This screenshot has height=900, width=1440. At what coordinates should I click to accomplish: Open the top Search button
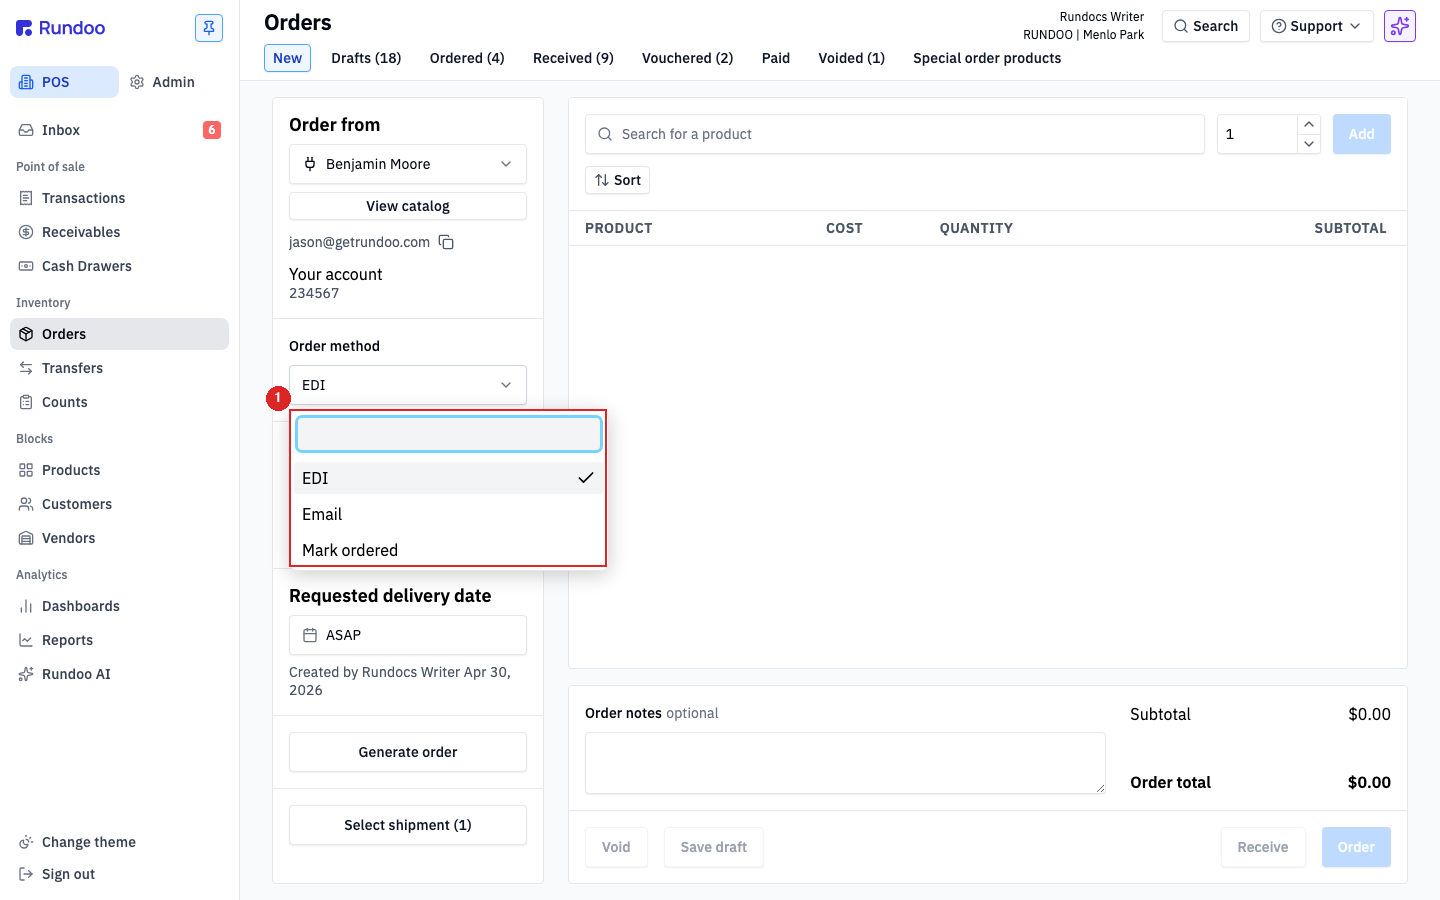(x=1206, y=26)
